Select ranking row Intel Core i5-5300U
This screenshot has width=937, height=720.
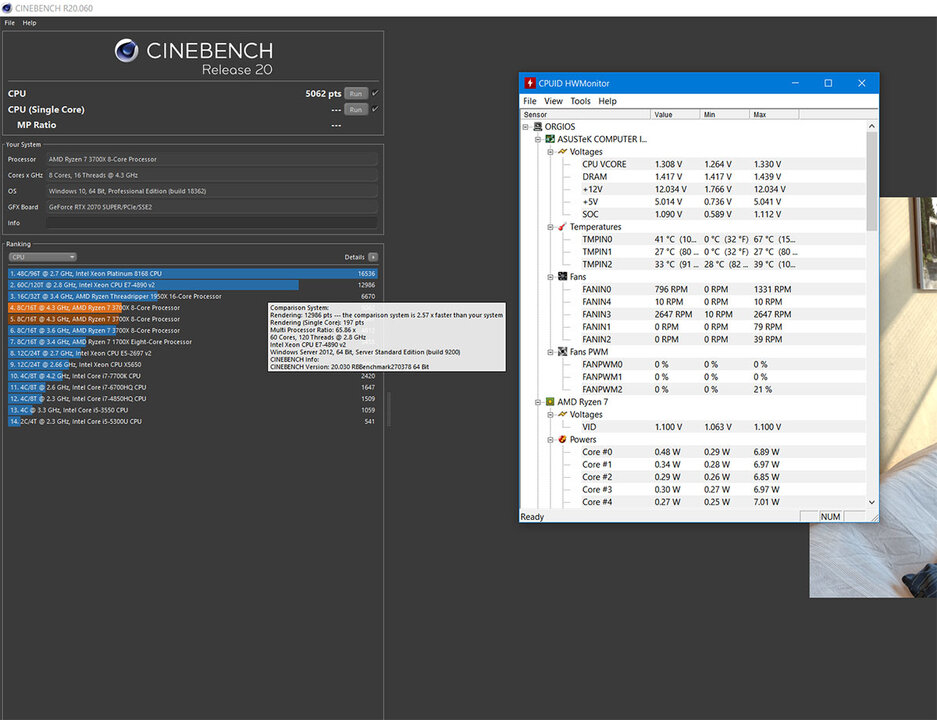192,421
